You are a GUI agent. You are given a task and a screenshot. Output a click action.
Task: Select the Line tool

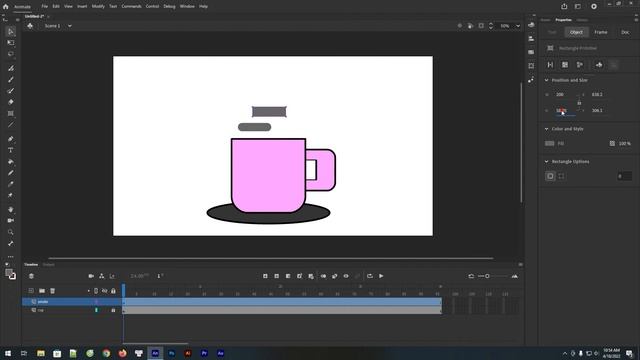[x=11, y=124]
